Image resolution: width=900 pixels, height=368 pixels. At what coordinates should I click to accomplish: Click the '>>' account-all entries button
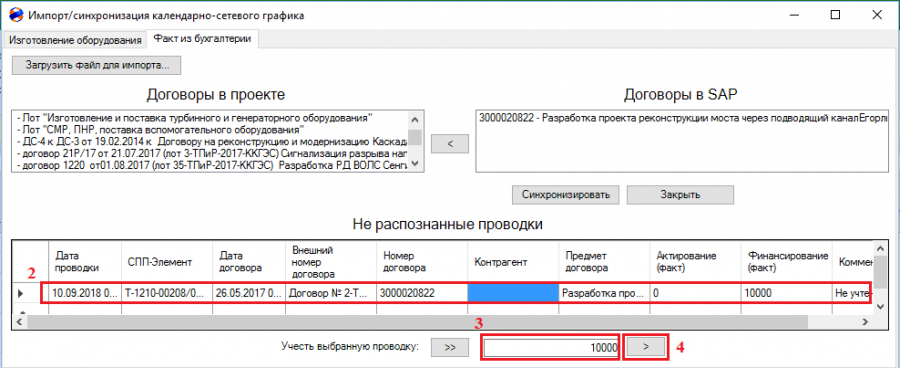(x=450, y=346)
